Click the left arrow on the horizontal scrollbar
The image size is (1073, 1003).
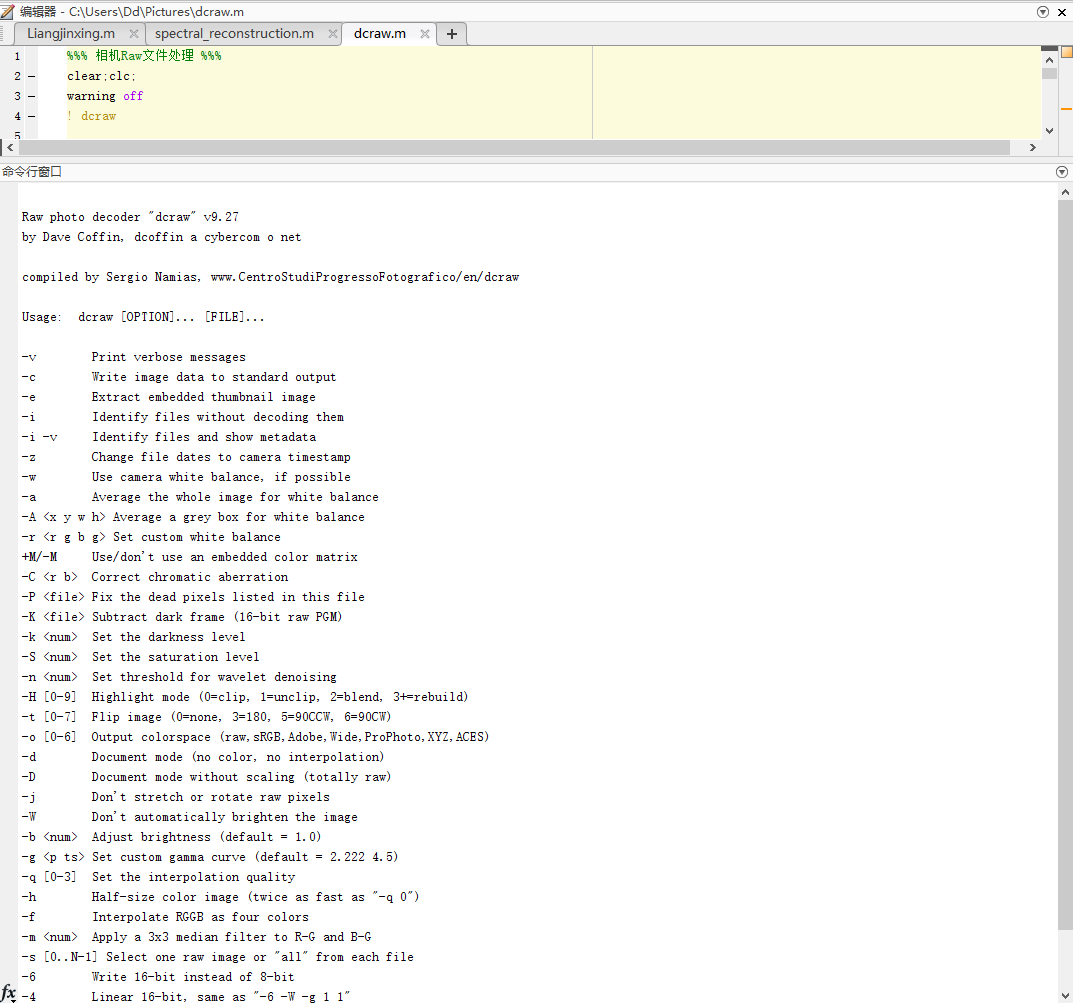tap(8, 147)
